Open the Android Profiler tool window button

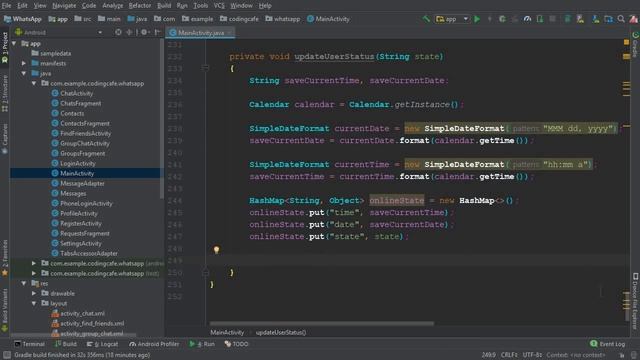pyautogui.click(x=154, y=344)
